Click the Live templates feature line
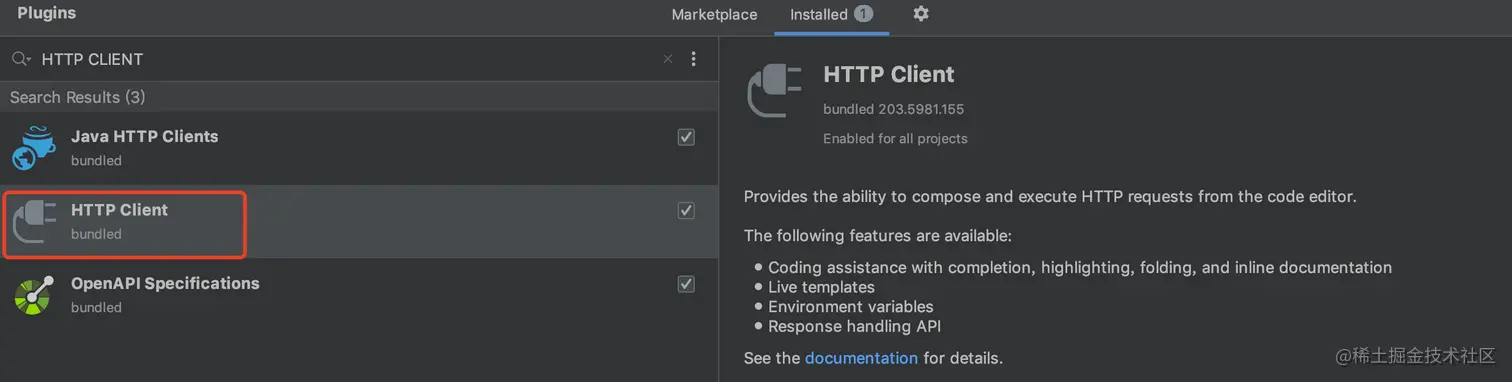 (x=821, y=287)
